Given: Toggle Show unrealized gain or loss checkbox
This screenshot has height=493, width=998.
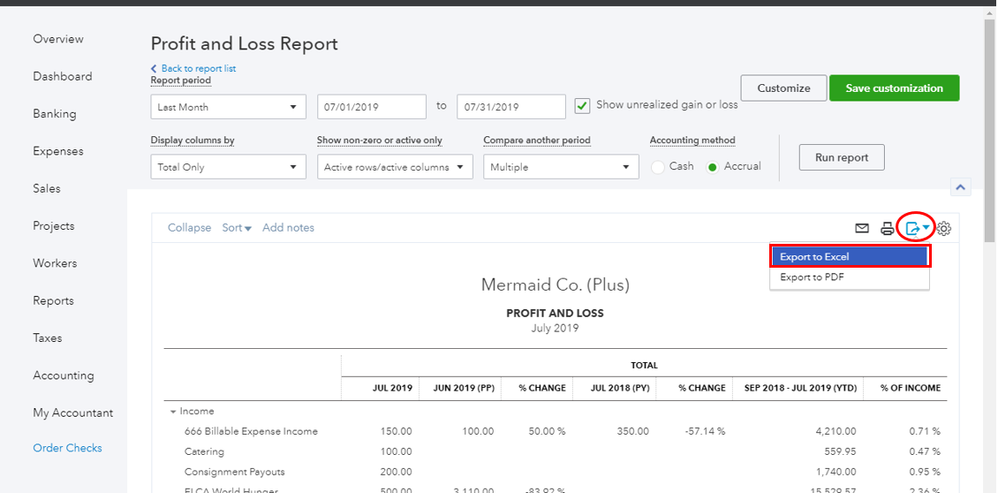Looking at the screenshot, I should pyautogui.click(x=583, y=105).
